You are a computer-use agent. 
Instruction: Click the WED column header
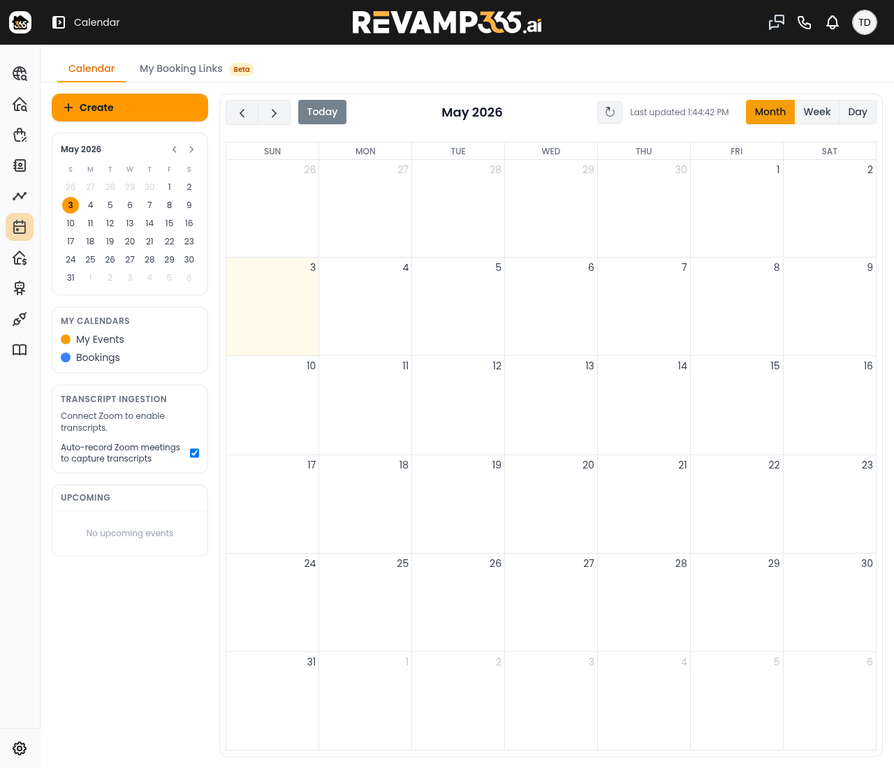551,151
